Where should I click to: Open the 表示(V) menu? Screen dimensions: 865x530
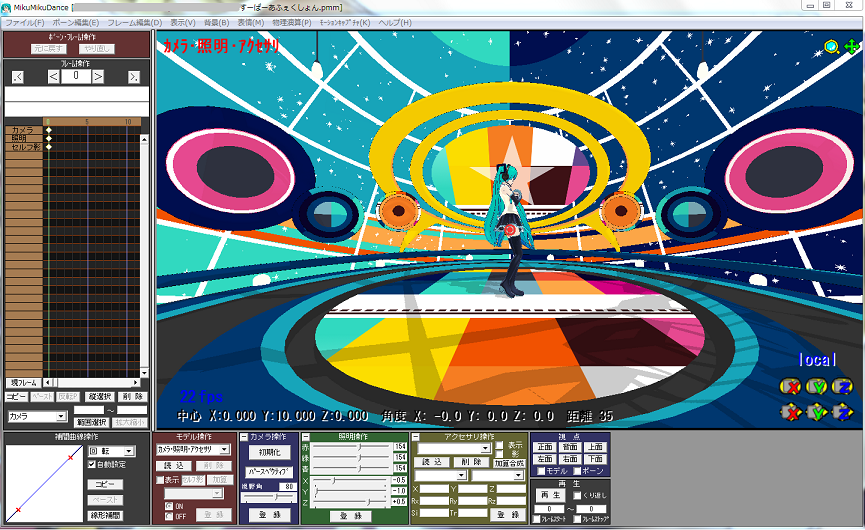[x=183, y=23]
